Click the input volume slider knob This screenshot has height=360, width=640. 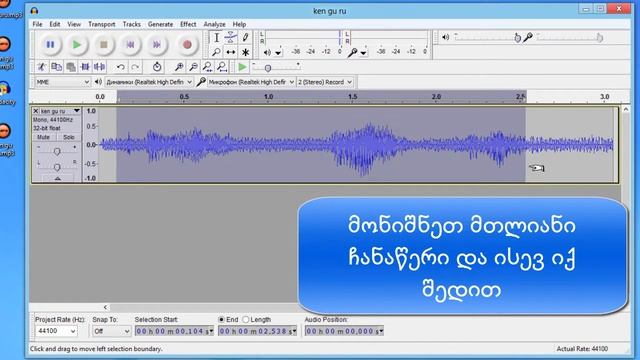(599, 38)
